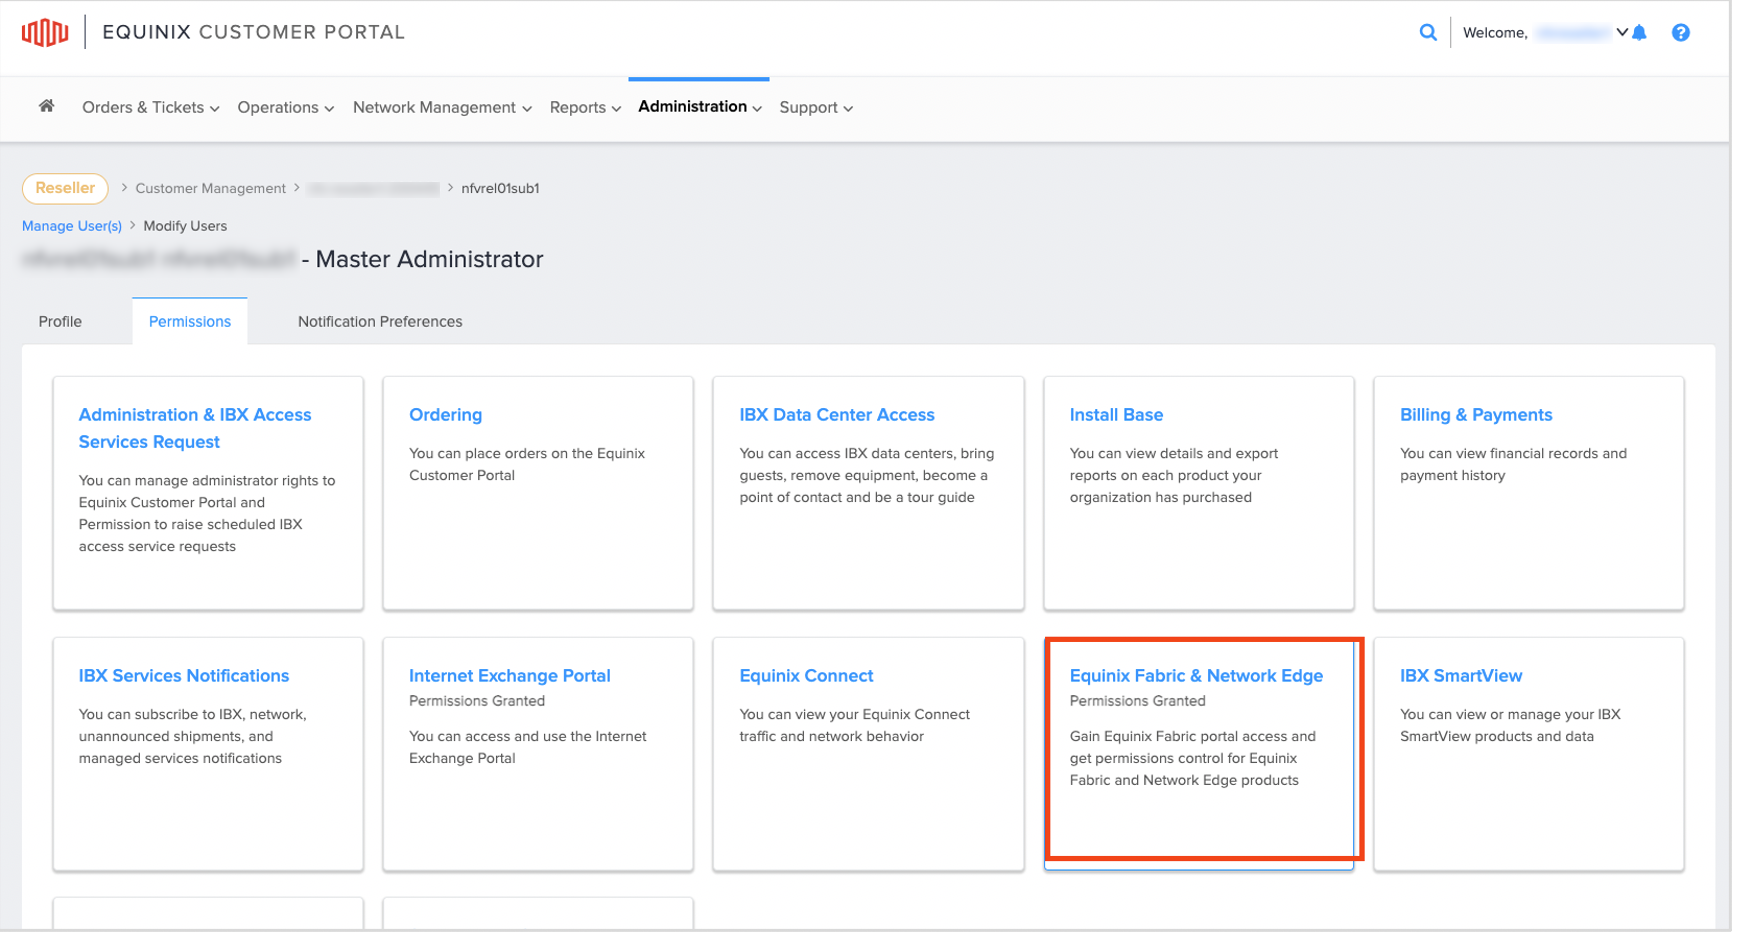Open Administration & IBX Access Services Request
The height and width of the screenshot is (938, 1737).
tap(208, 493)
